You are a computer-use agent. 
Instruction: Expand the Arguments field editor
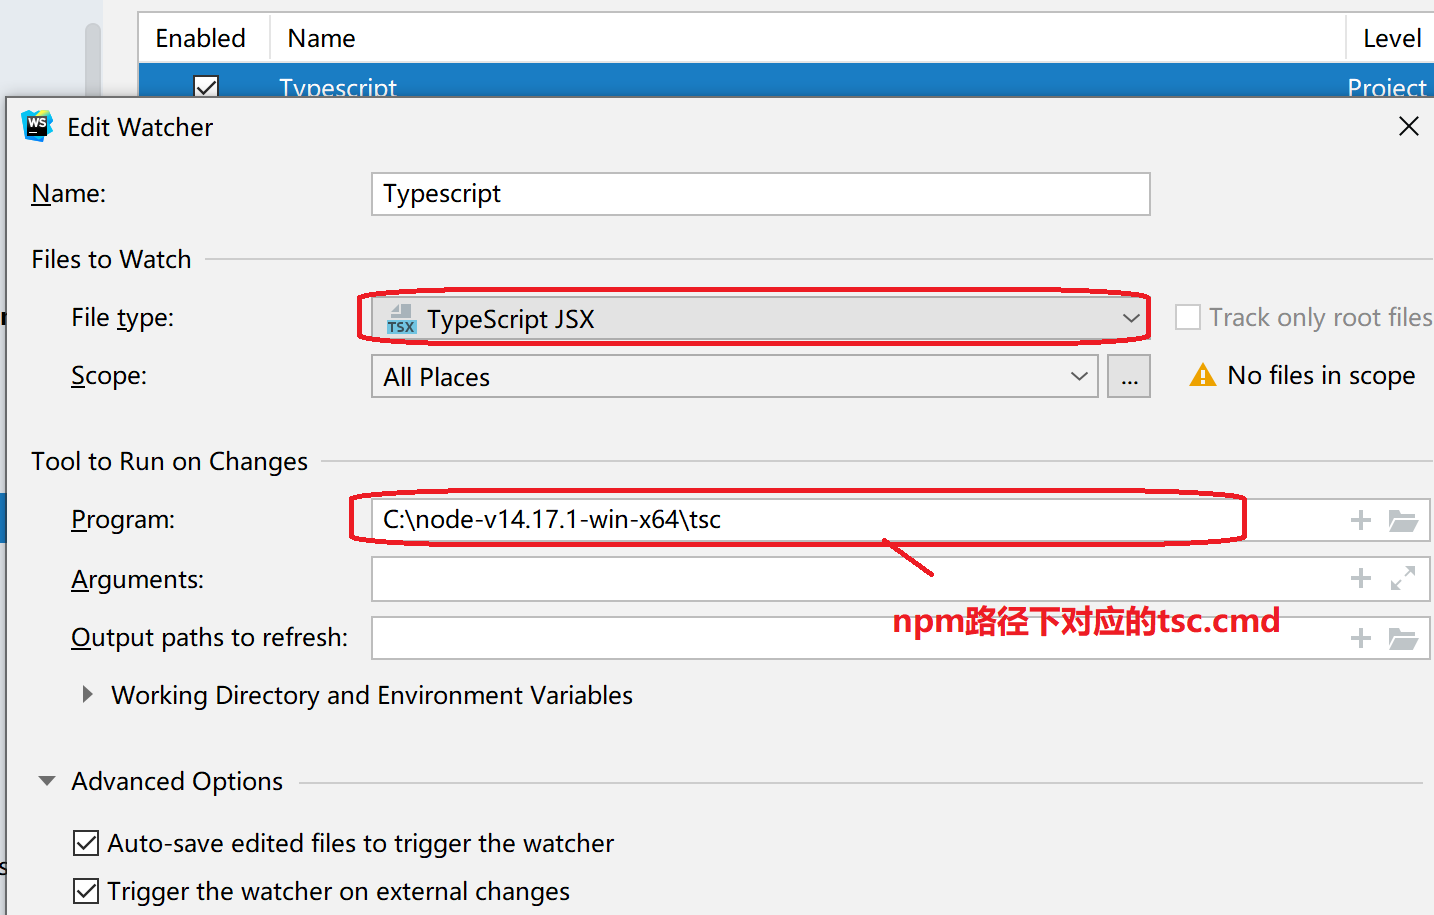tap(1403, 578)
